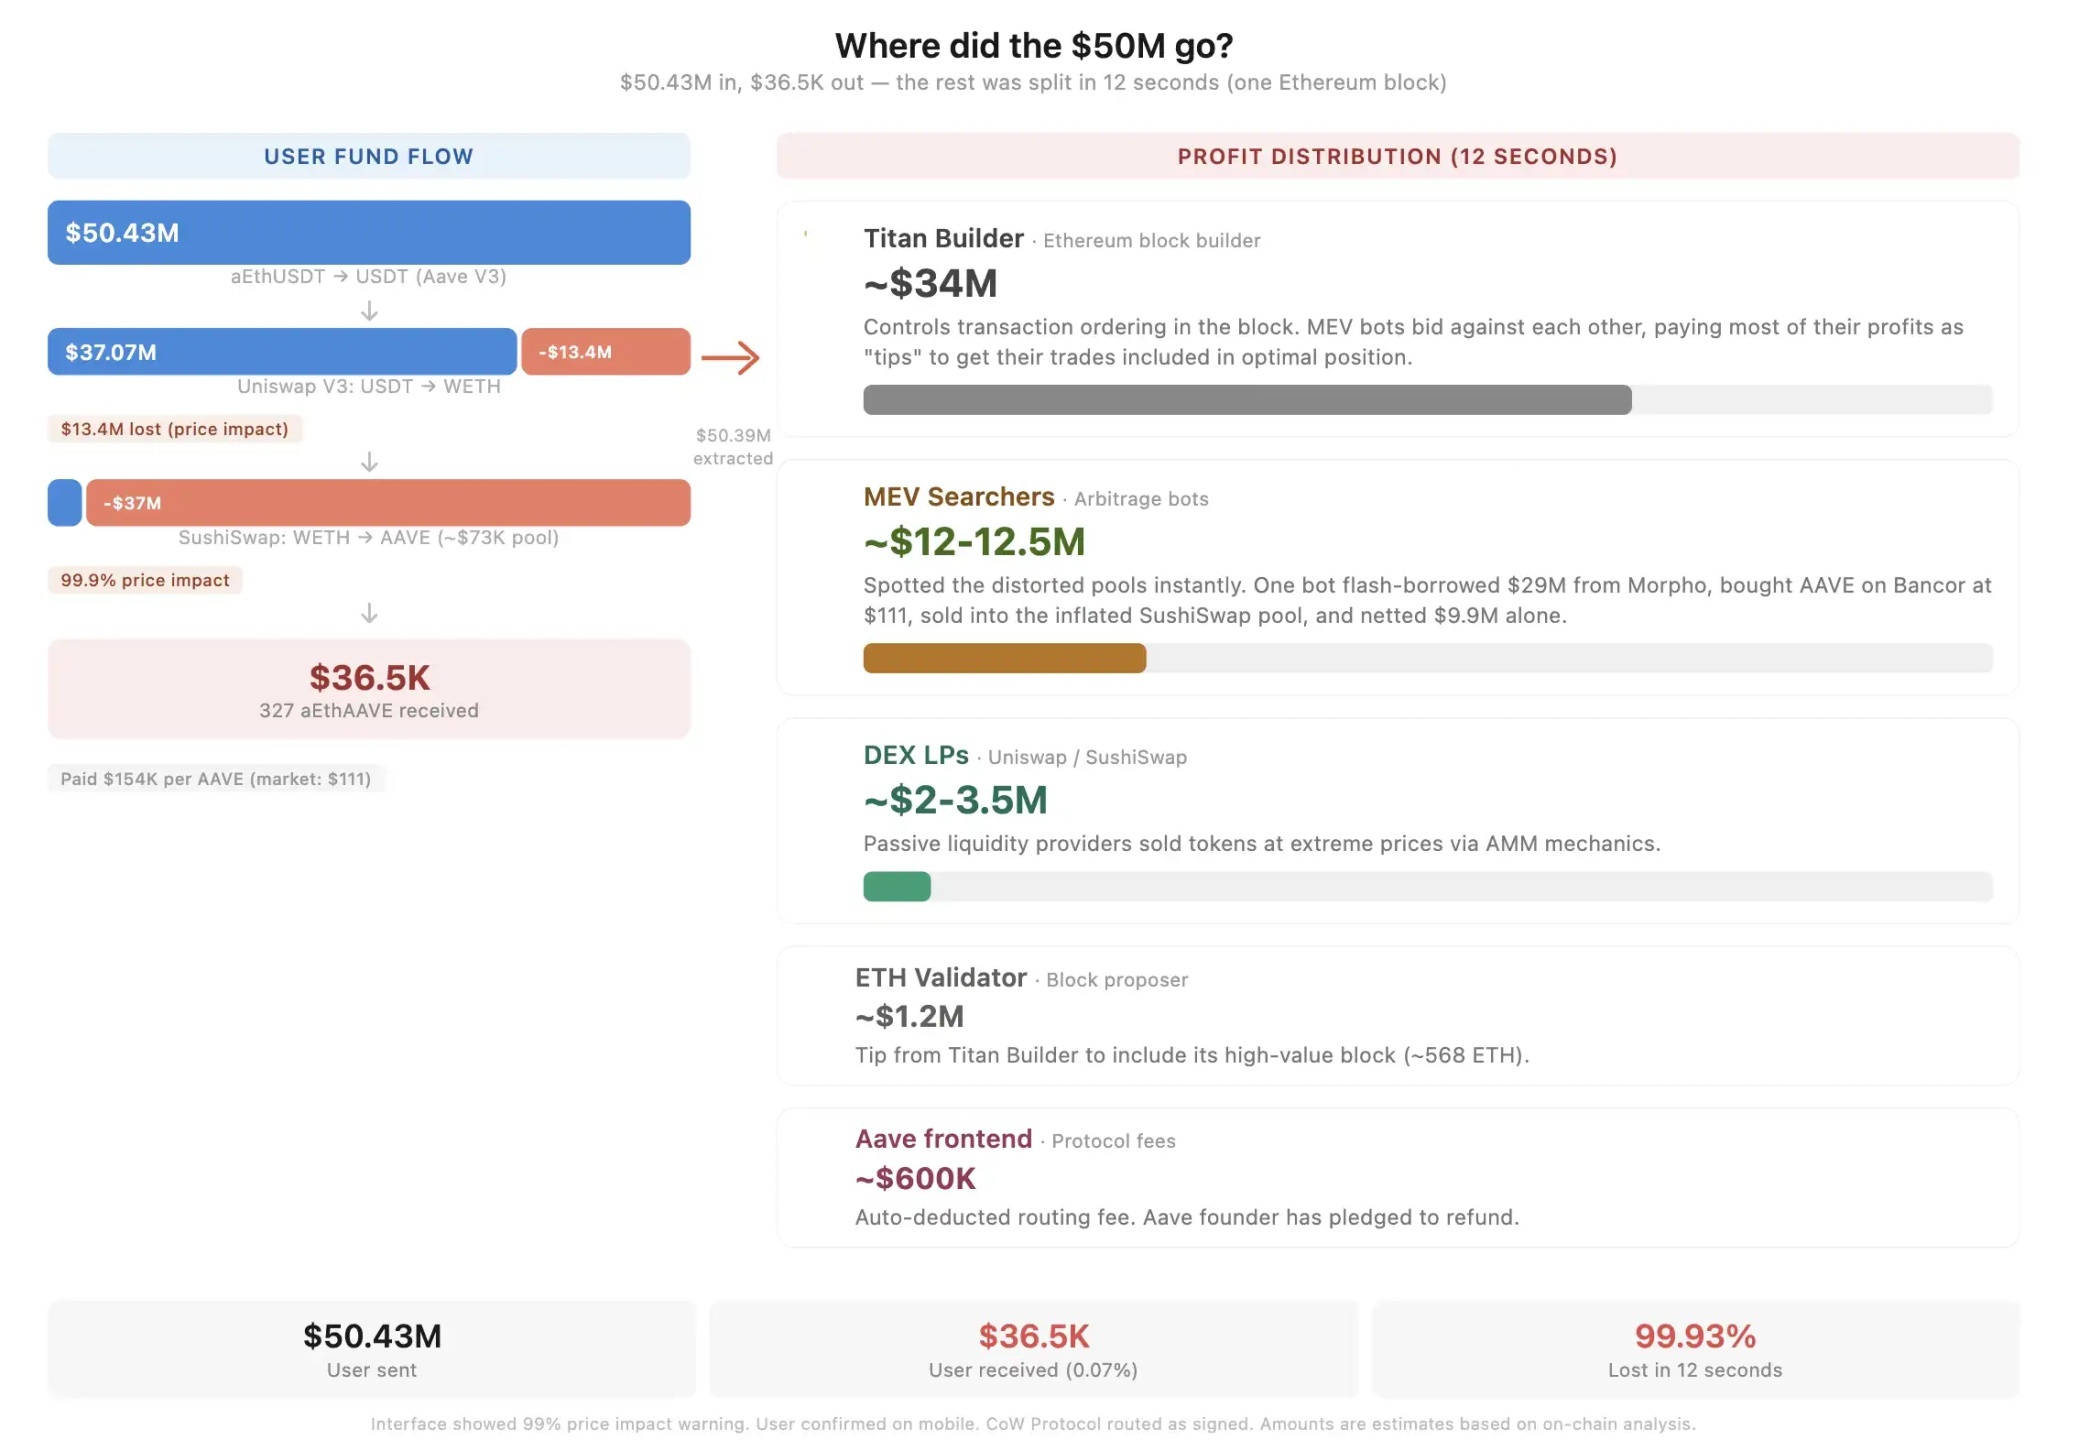The image size is (2079, 1440).
Task: Click the blue $50.43M bar
Action: click(369, 232)
